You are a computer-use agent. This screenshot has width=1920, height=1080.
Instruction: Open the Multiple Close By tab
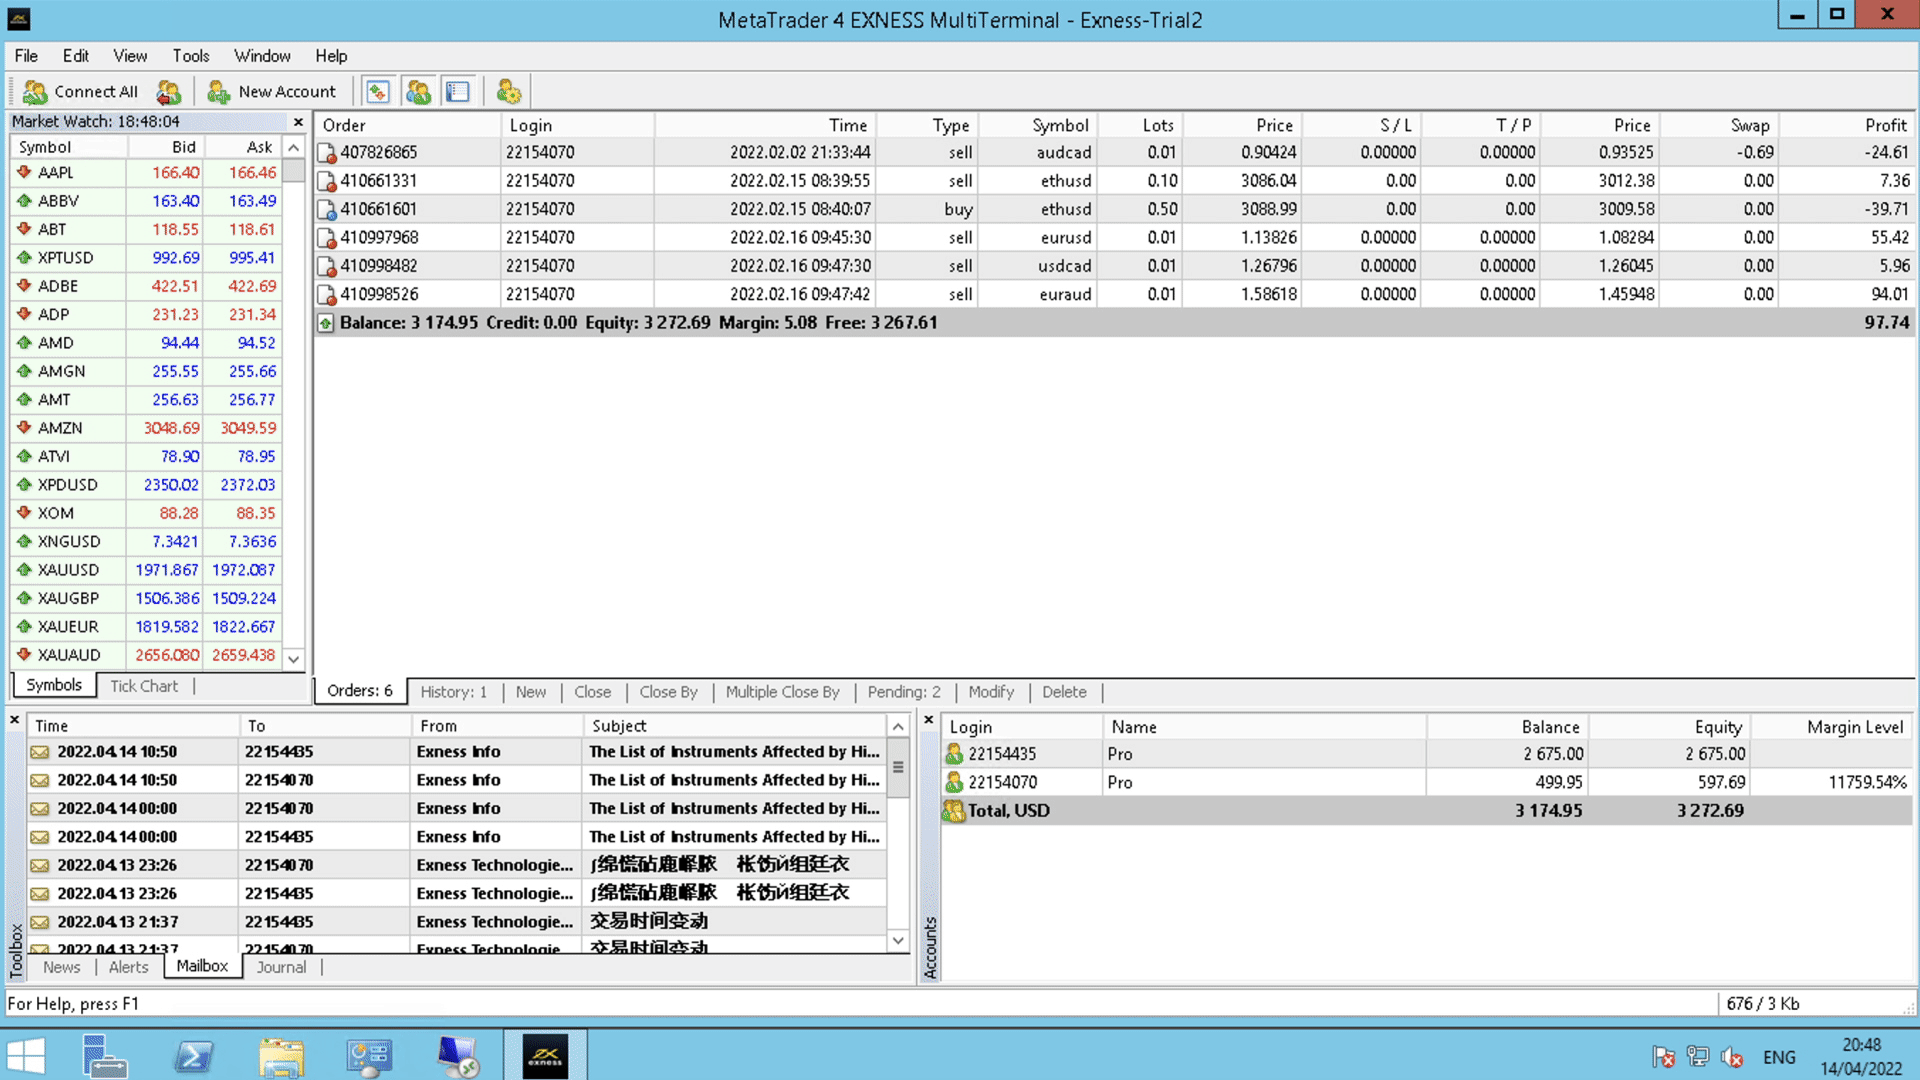point(783,692)
